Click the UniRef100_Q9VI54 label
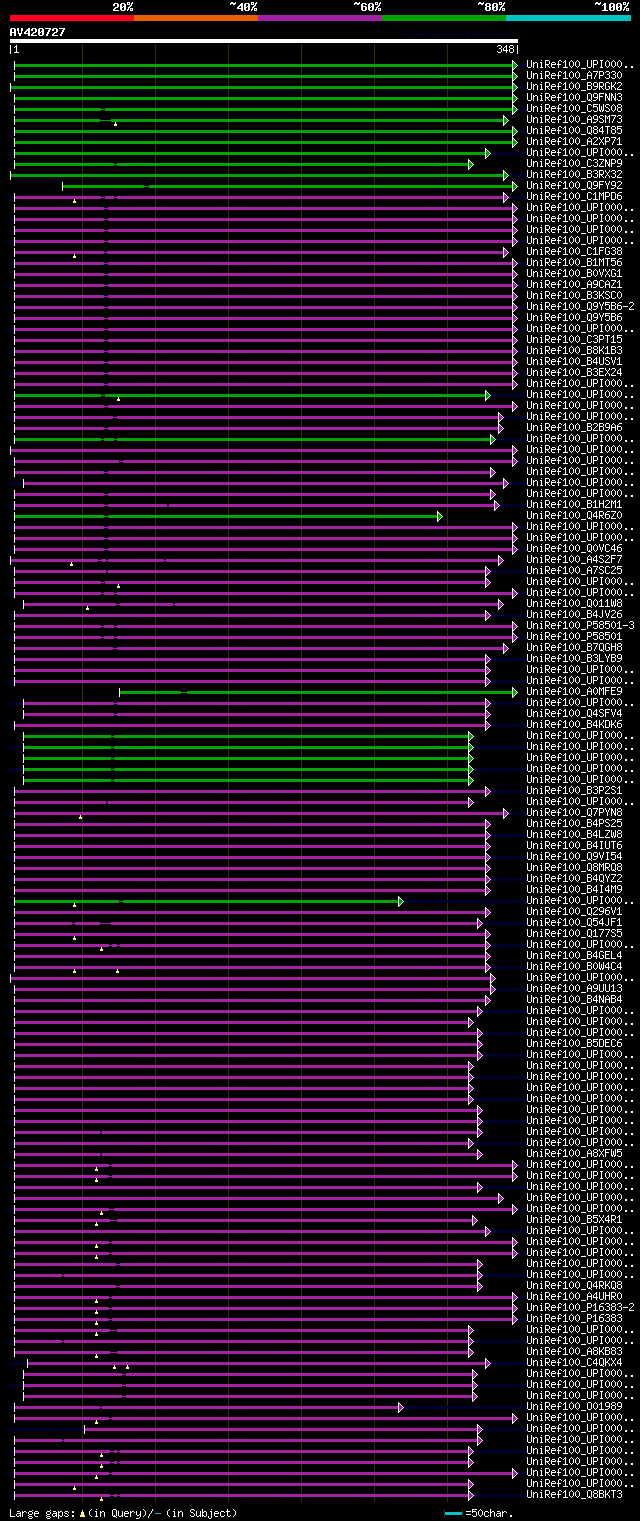Screen dimensions: 640x1521 574,856
